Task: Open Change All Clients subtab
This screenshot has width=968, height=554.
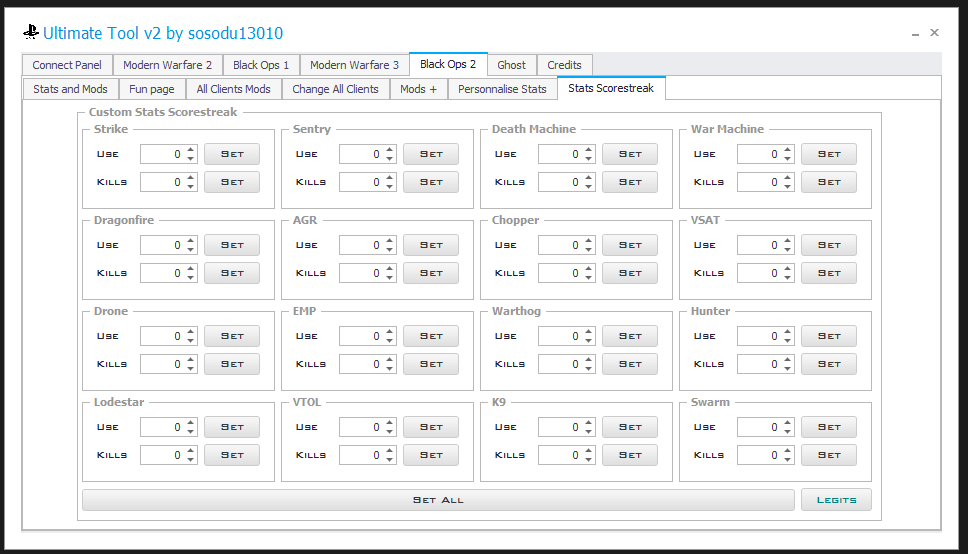Action: coord(335,89)
